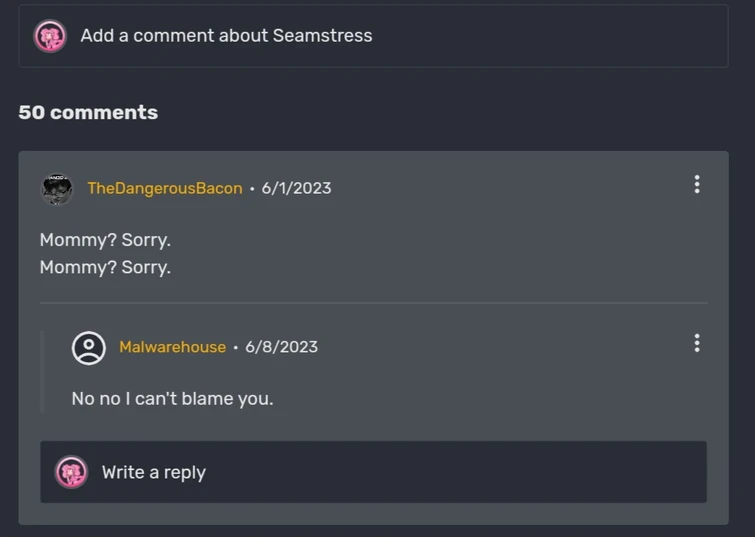Click the Add a comment input field

click(400, 36)
